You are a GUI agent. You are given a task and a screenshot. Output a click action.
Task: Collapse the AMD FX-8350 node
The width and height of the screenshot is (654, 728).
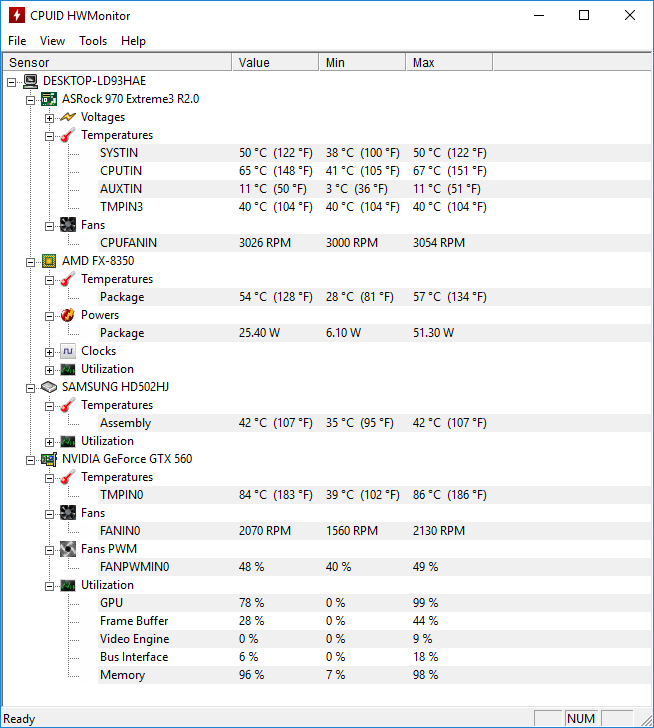pyautogui.click(x=30, y=262)
